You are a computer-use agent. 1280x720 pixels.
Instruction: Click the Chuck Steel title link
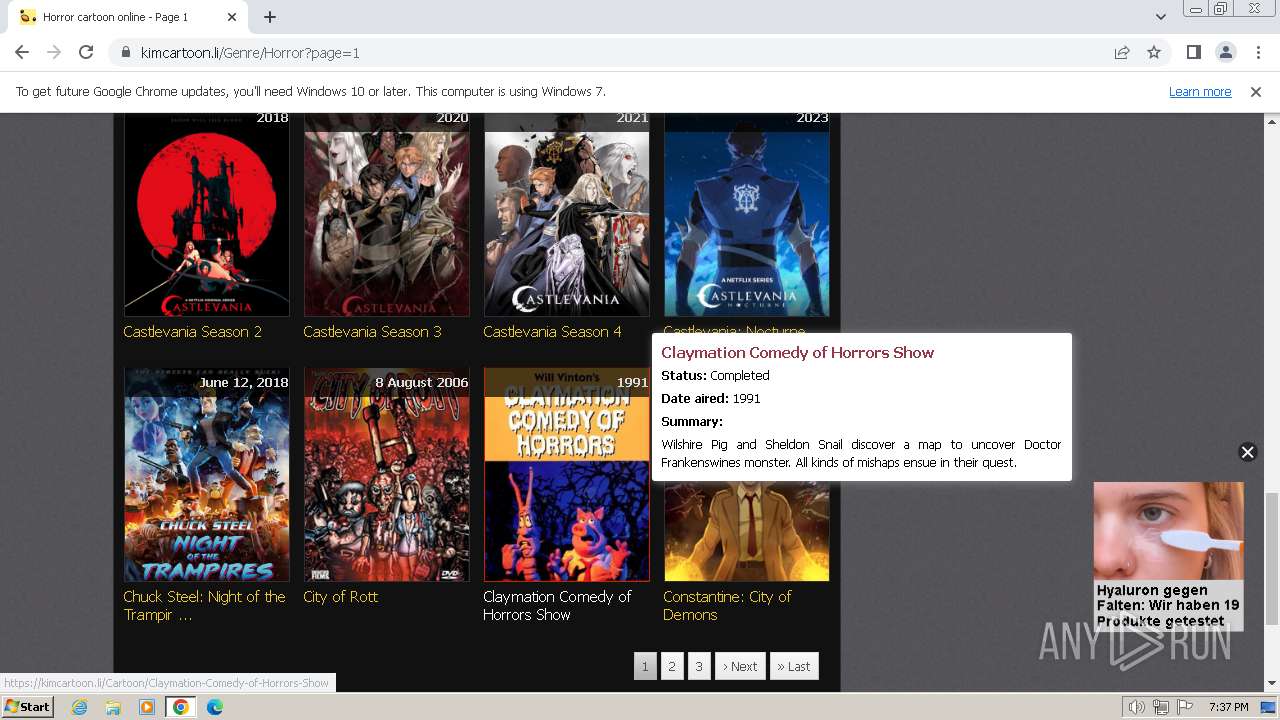204,605
